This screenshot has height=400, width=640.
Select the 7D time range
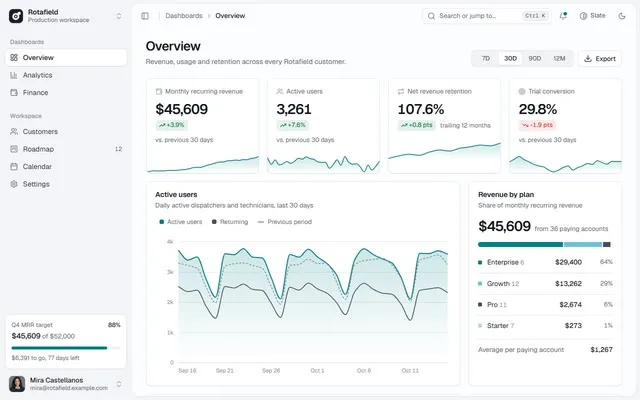point(486,58)
